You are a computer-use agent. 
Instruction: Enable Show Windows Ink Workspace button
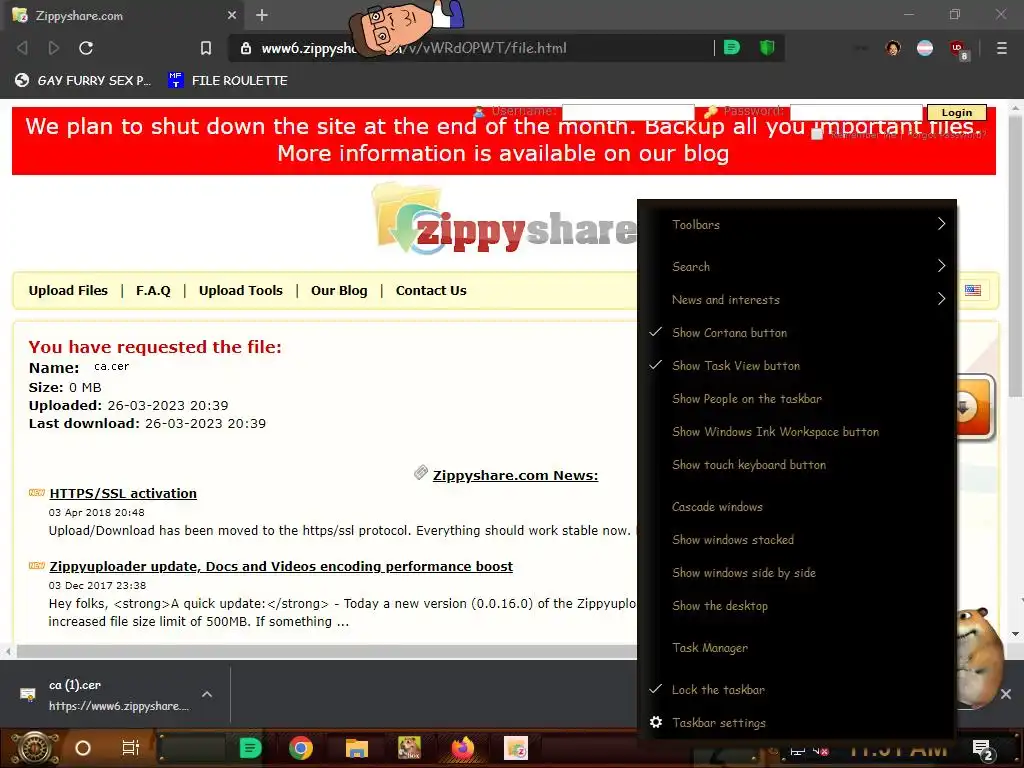point(797,432)
